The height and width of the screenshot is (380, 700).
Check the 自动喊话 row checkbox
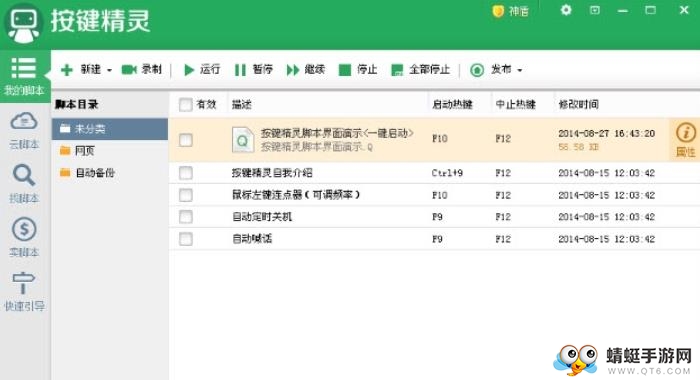(x=186, y=239)
